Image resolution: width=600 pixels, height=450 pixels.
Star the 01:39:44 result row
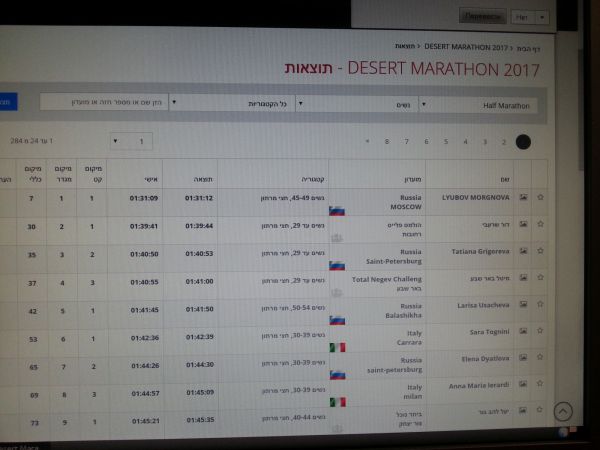coord(540,224)
